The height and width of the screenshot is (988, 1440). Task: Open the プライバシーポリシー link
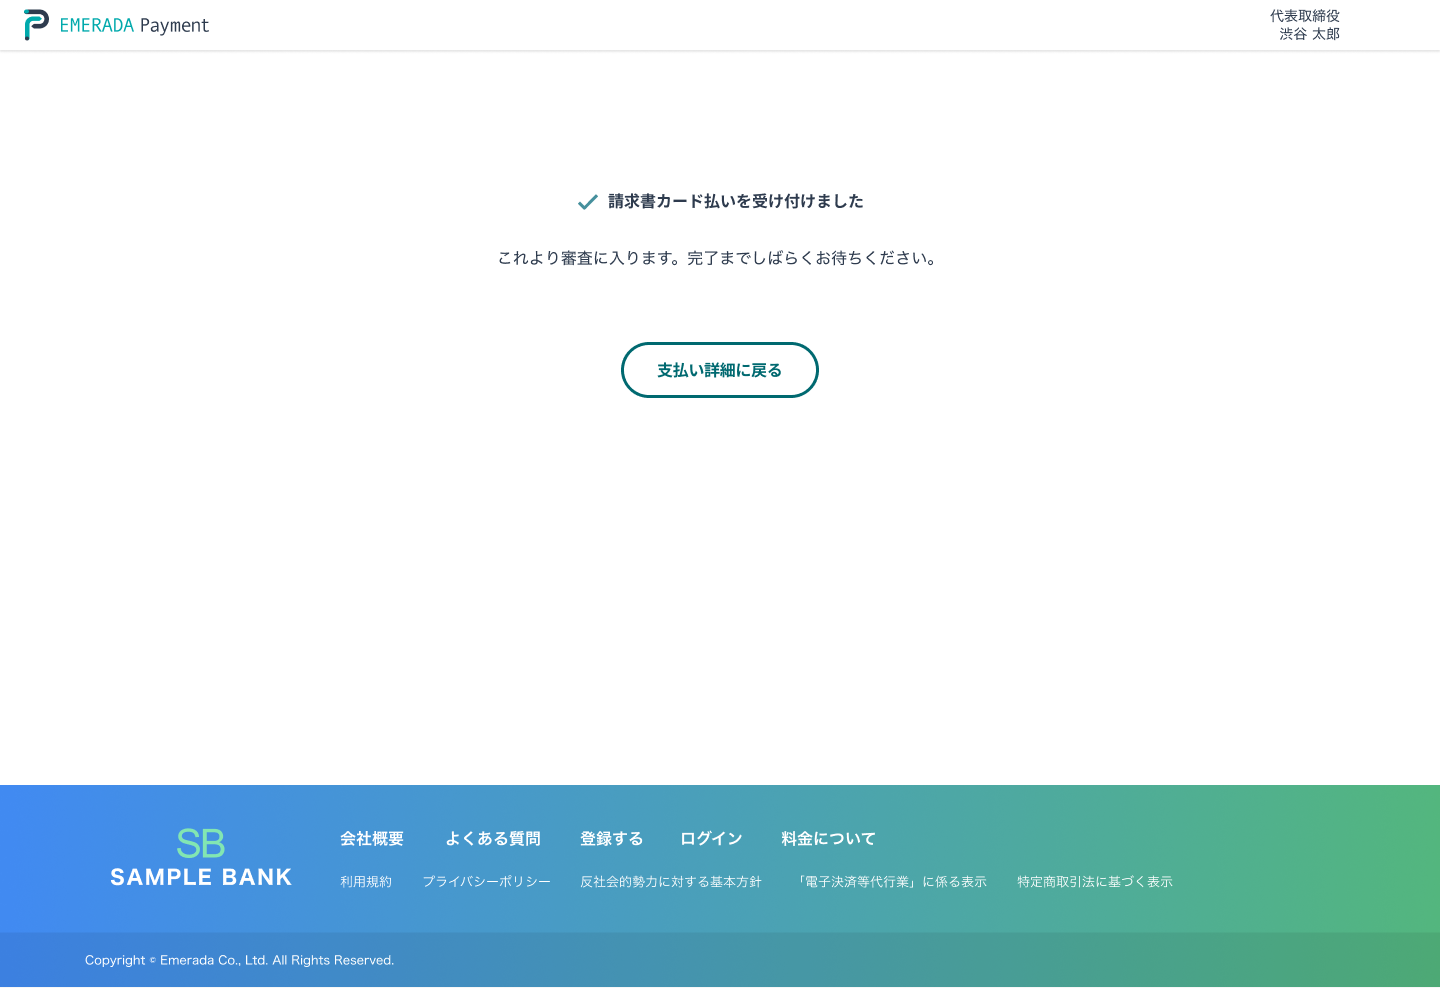point(486,882)
